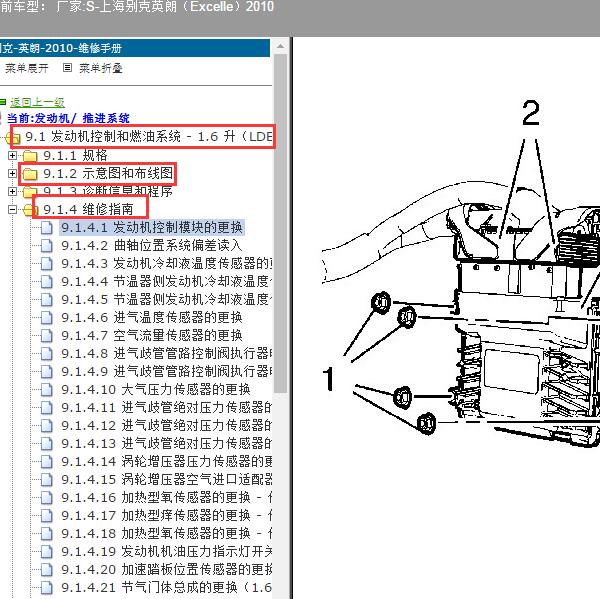Image resolution: width=600 pixels, height=599 pixels.
Task: Click the tree panel scrollbar up arrow
Action: click(x=280, y=46)
